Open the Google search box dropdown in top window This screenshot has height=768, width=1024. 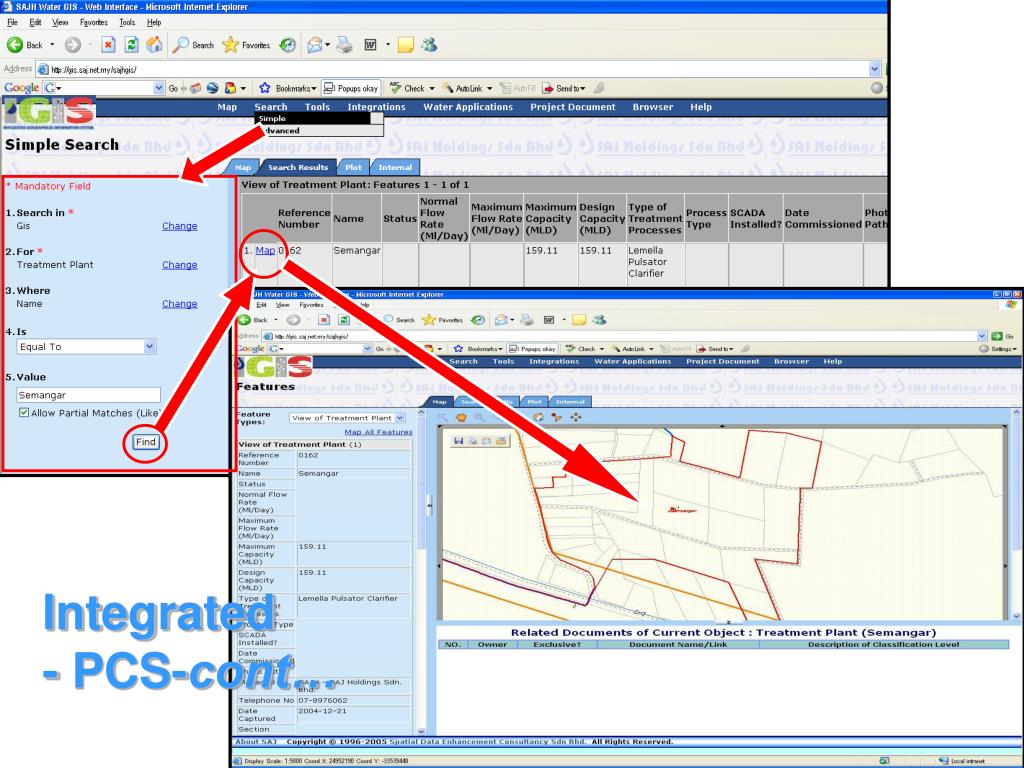tap(159, 88)
